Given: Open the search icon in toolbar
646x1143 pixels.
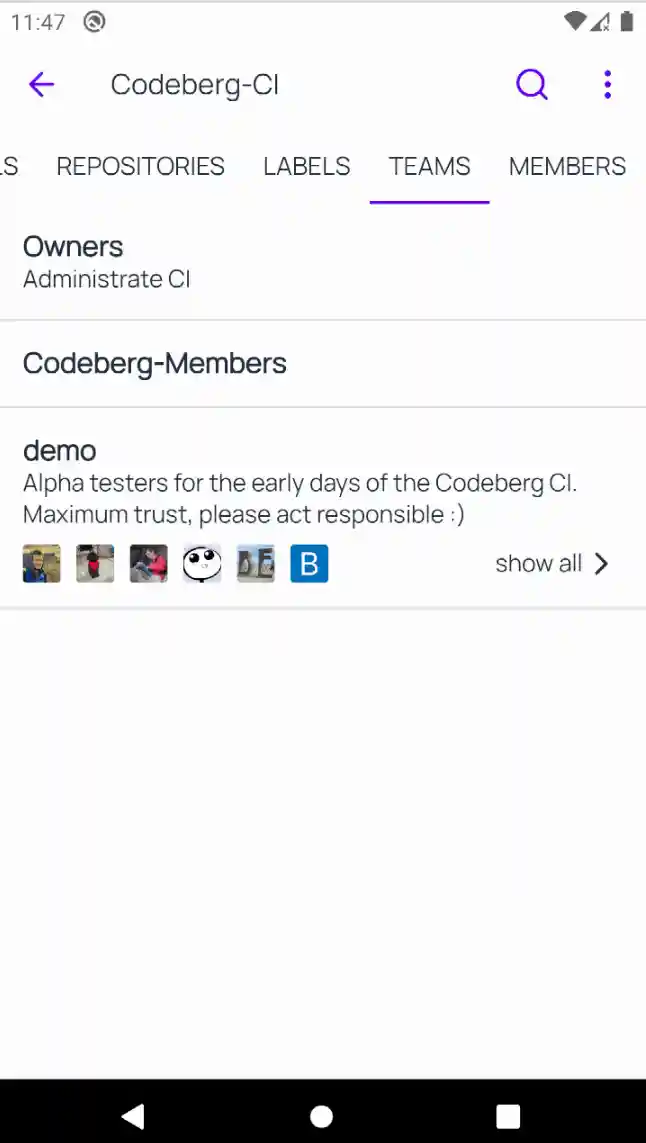Looking at the screenshot, I should tap(532, 85).
